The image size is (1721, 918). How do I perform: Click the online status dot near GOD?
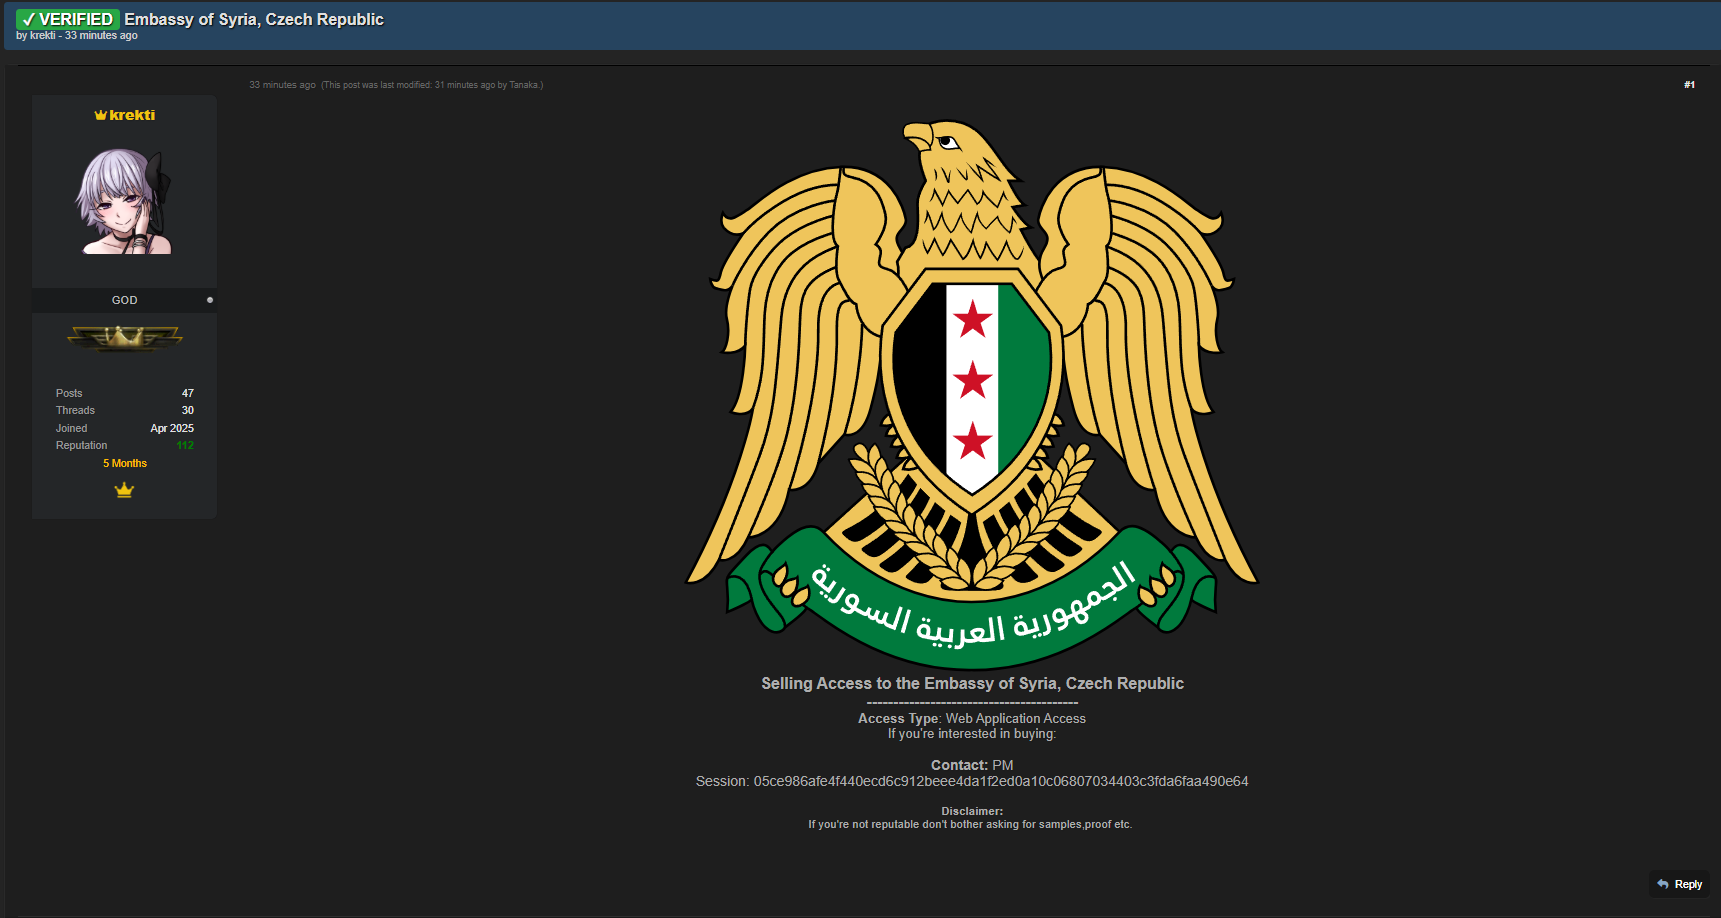[210, 300]
